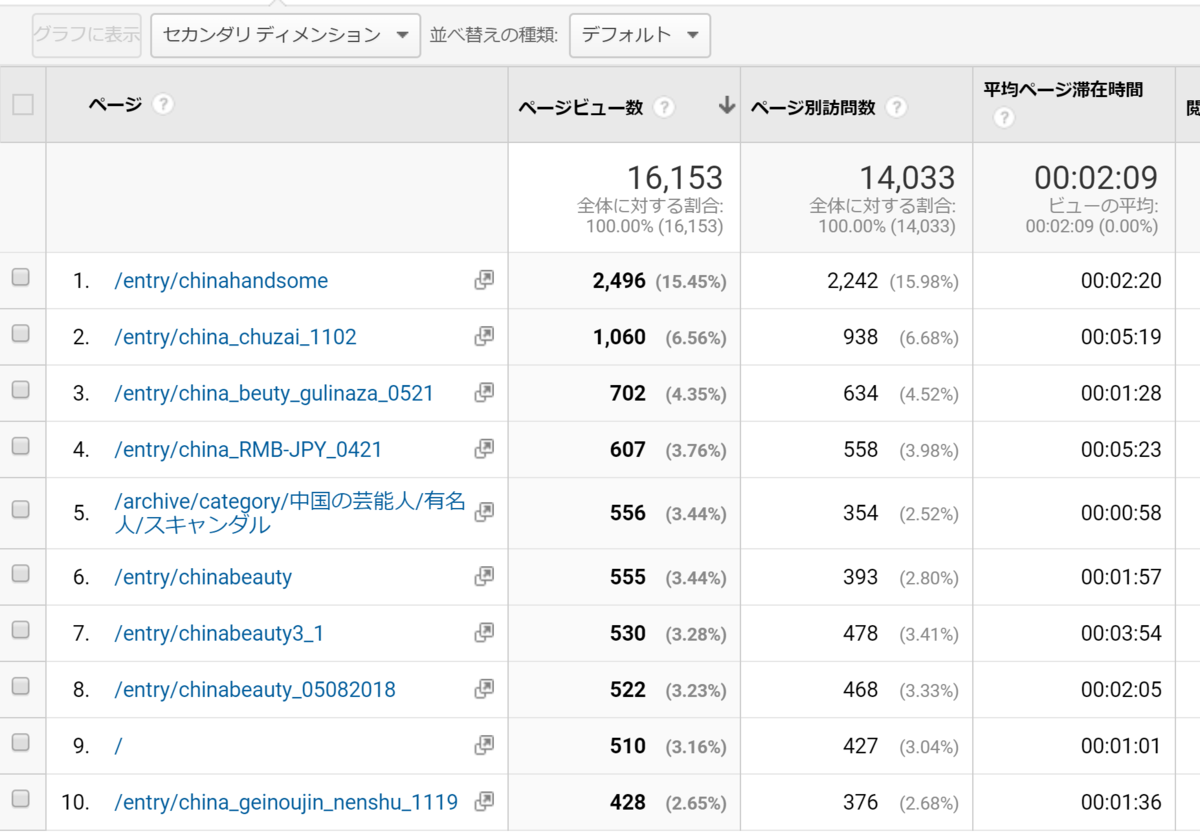Open the /entry/china_RMB-JPY_0421 link
The width and height of the screenshot is (1200, 840).
pos(248,450)
